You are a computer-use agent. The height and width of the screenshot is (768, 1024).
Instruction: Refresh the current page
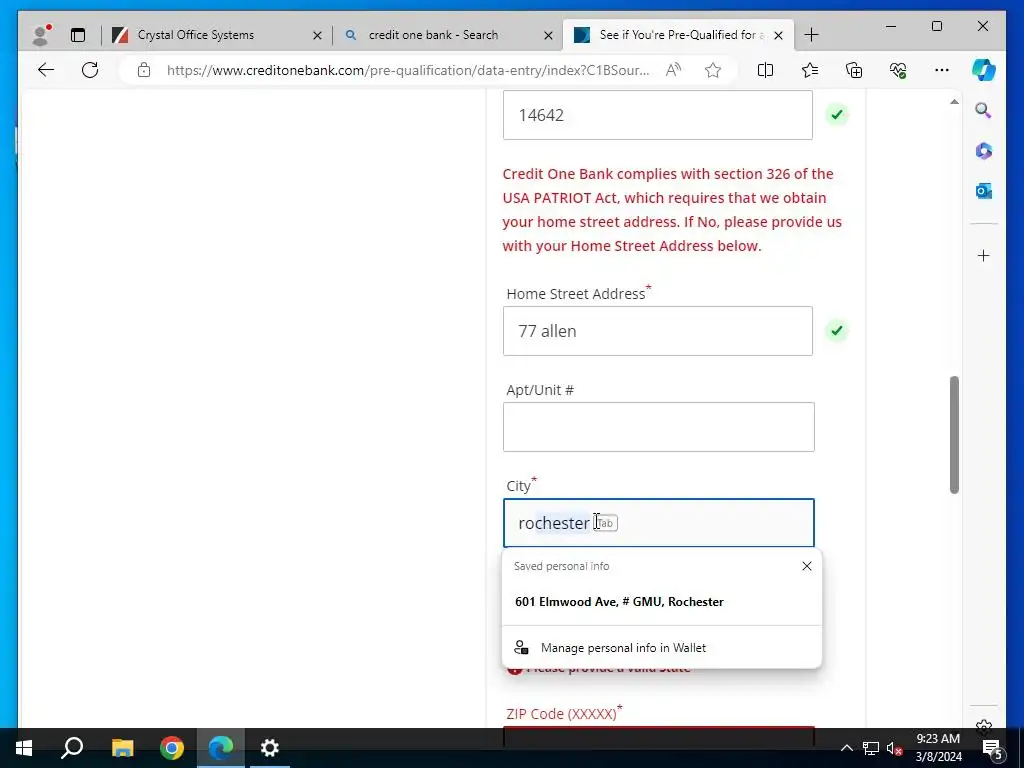tap(90, 70)
